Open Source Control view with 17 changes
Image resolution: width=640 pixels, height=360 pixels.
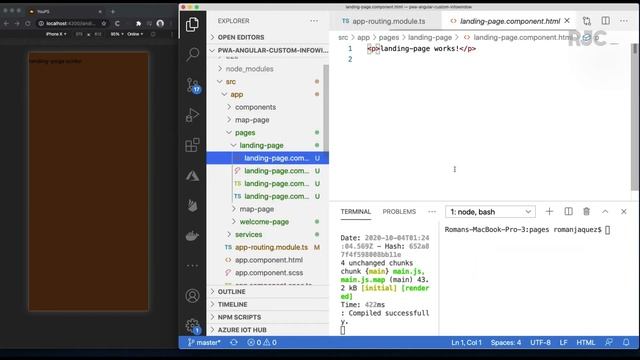point(193,85)
